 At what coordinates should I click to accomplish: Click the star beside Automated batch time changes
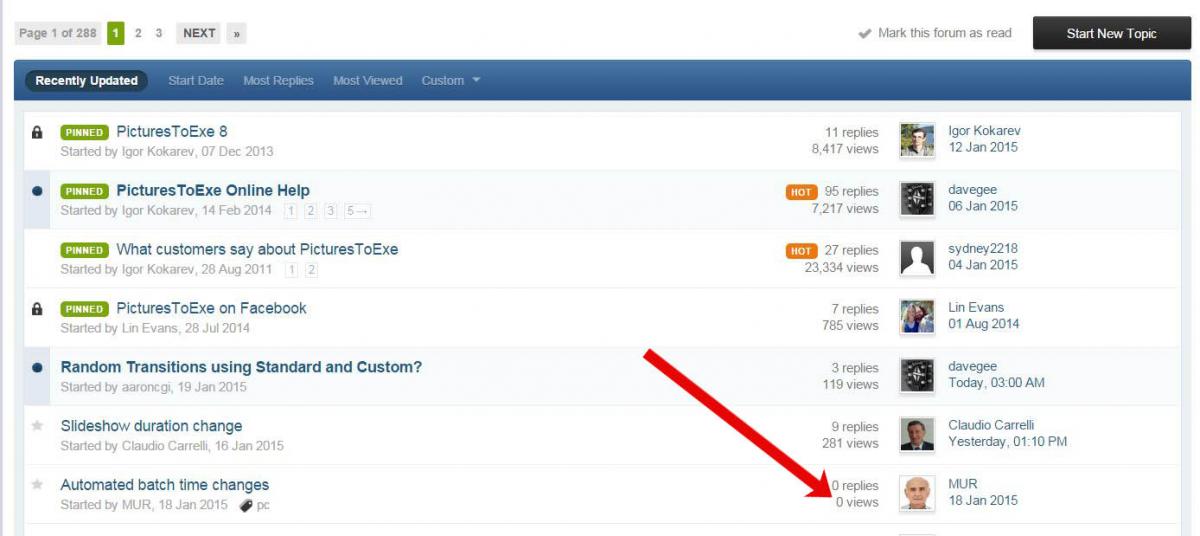[37, 485]
